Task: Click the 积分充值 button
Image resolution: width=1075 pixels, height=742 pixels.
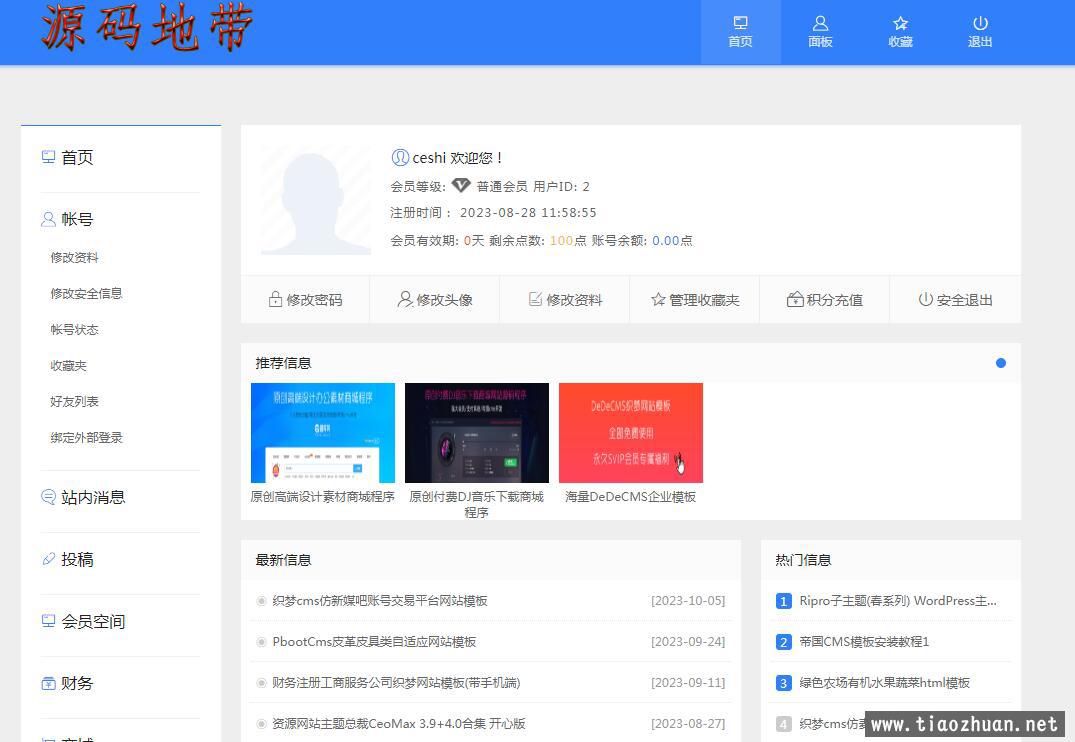Action: pos(824,298)
